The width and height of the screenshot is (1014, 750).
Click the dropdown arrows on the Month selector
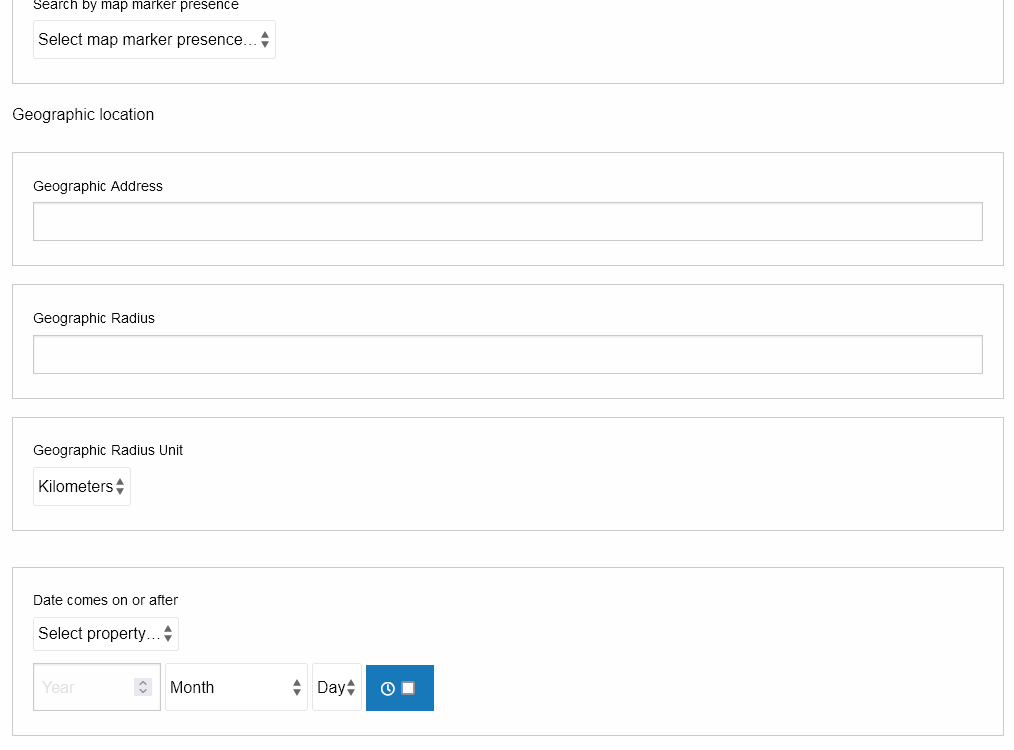(297, 687)
